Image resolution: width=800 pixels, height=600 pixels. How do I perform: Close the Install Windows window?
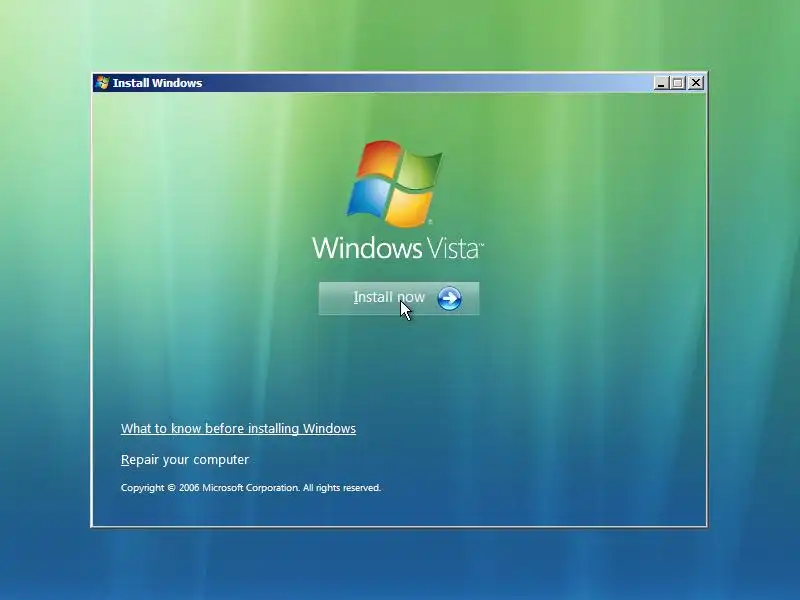click(696, 83)
